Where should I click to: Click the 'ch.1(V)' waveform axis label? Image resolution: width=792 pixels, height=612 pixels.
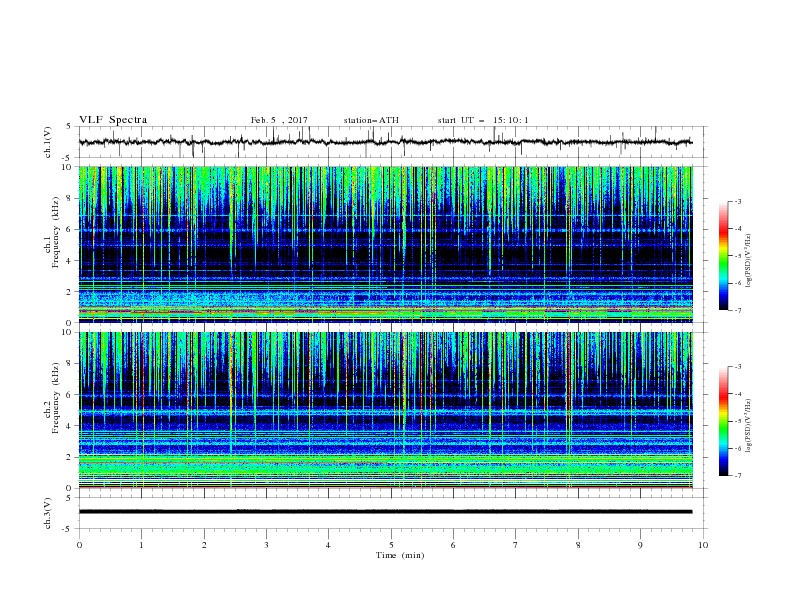[x=48, y=142]
